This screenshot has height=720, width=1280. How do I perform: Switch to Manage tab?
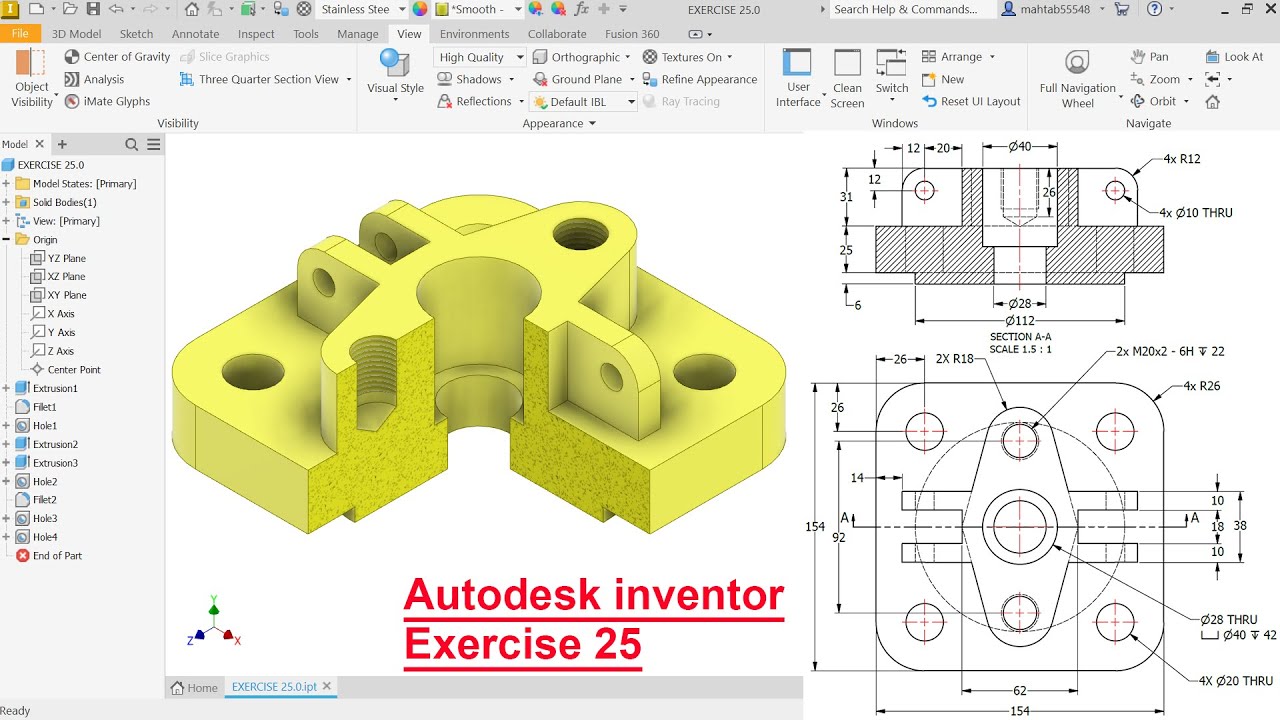pyautogui.click(x=358, y=34)
